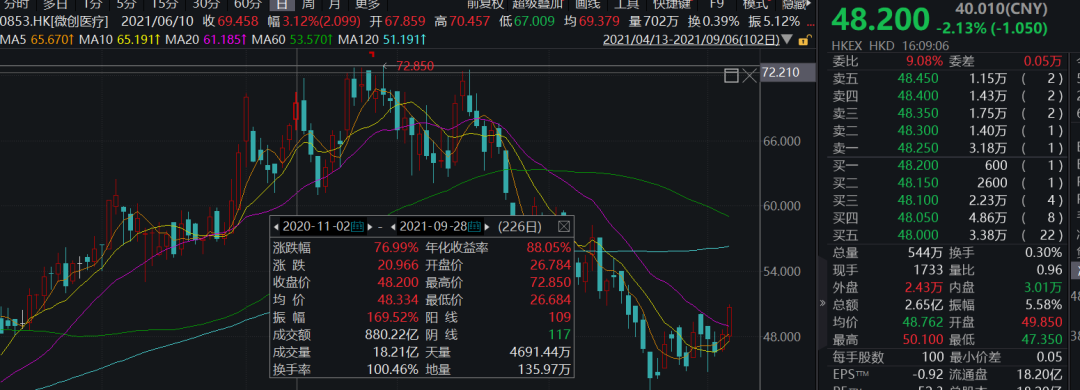This screenshot has width=1080, height=390.
Task: Step end date 2021-09-28 backward
Action: pyautogui.click(x=393, y=226)
